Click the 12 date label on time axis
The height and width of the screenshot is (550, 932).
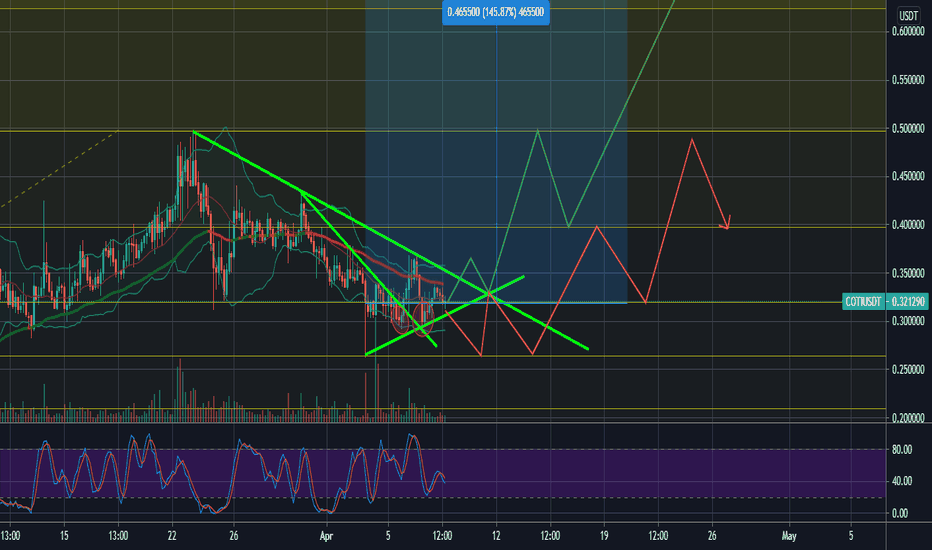pos(496,536)
